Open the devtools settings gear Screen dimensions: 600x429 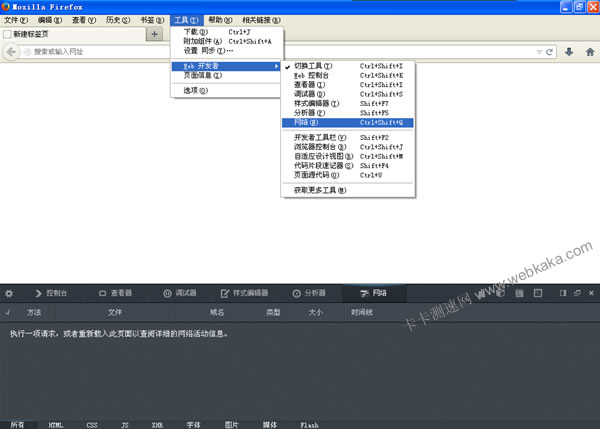click(9, 294)
